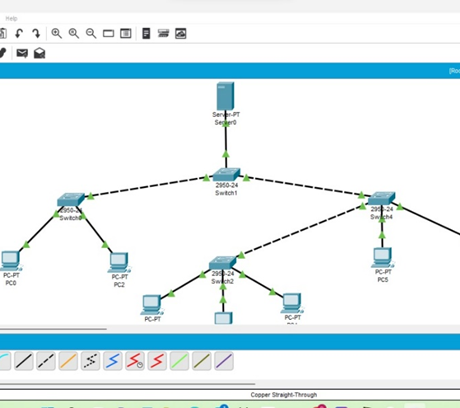
Task: Select the orange Fiber cable
Action: 68,361
